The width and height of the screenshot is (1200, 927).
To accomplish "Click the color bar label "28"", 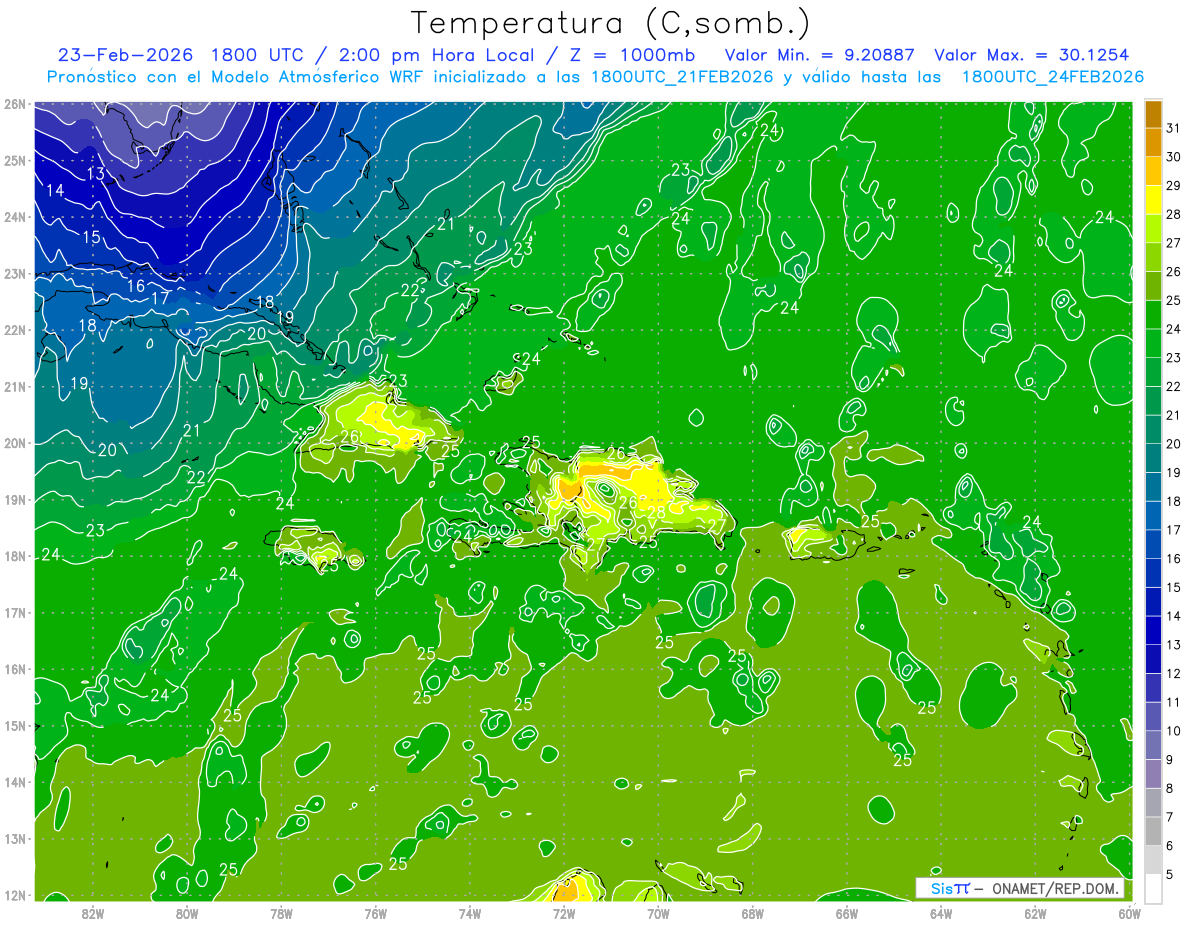I will tap(1173, 214).
